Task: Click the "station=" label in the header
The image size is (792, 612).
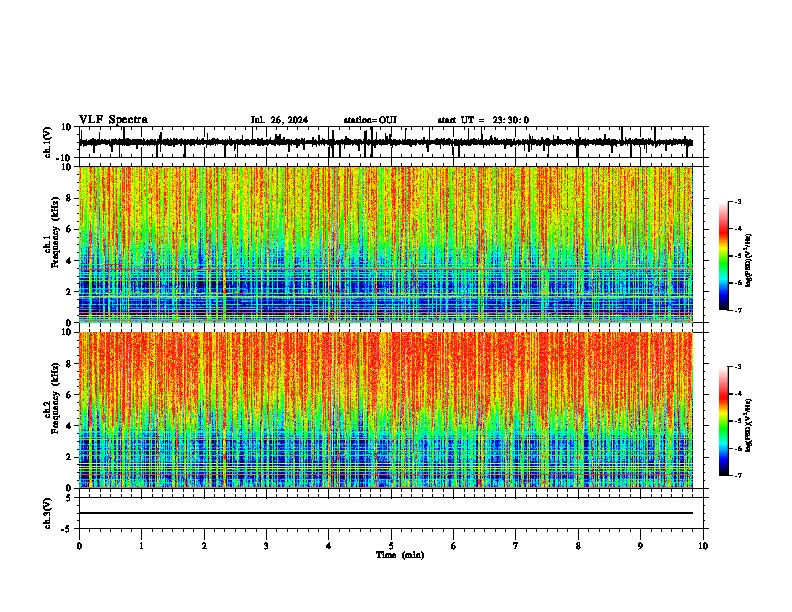Action: pyautogui.click(x=361, y=120)
